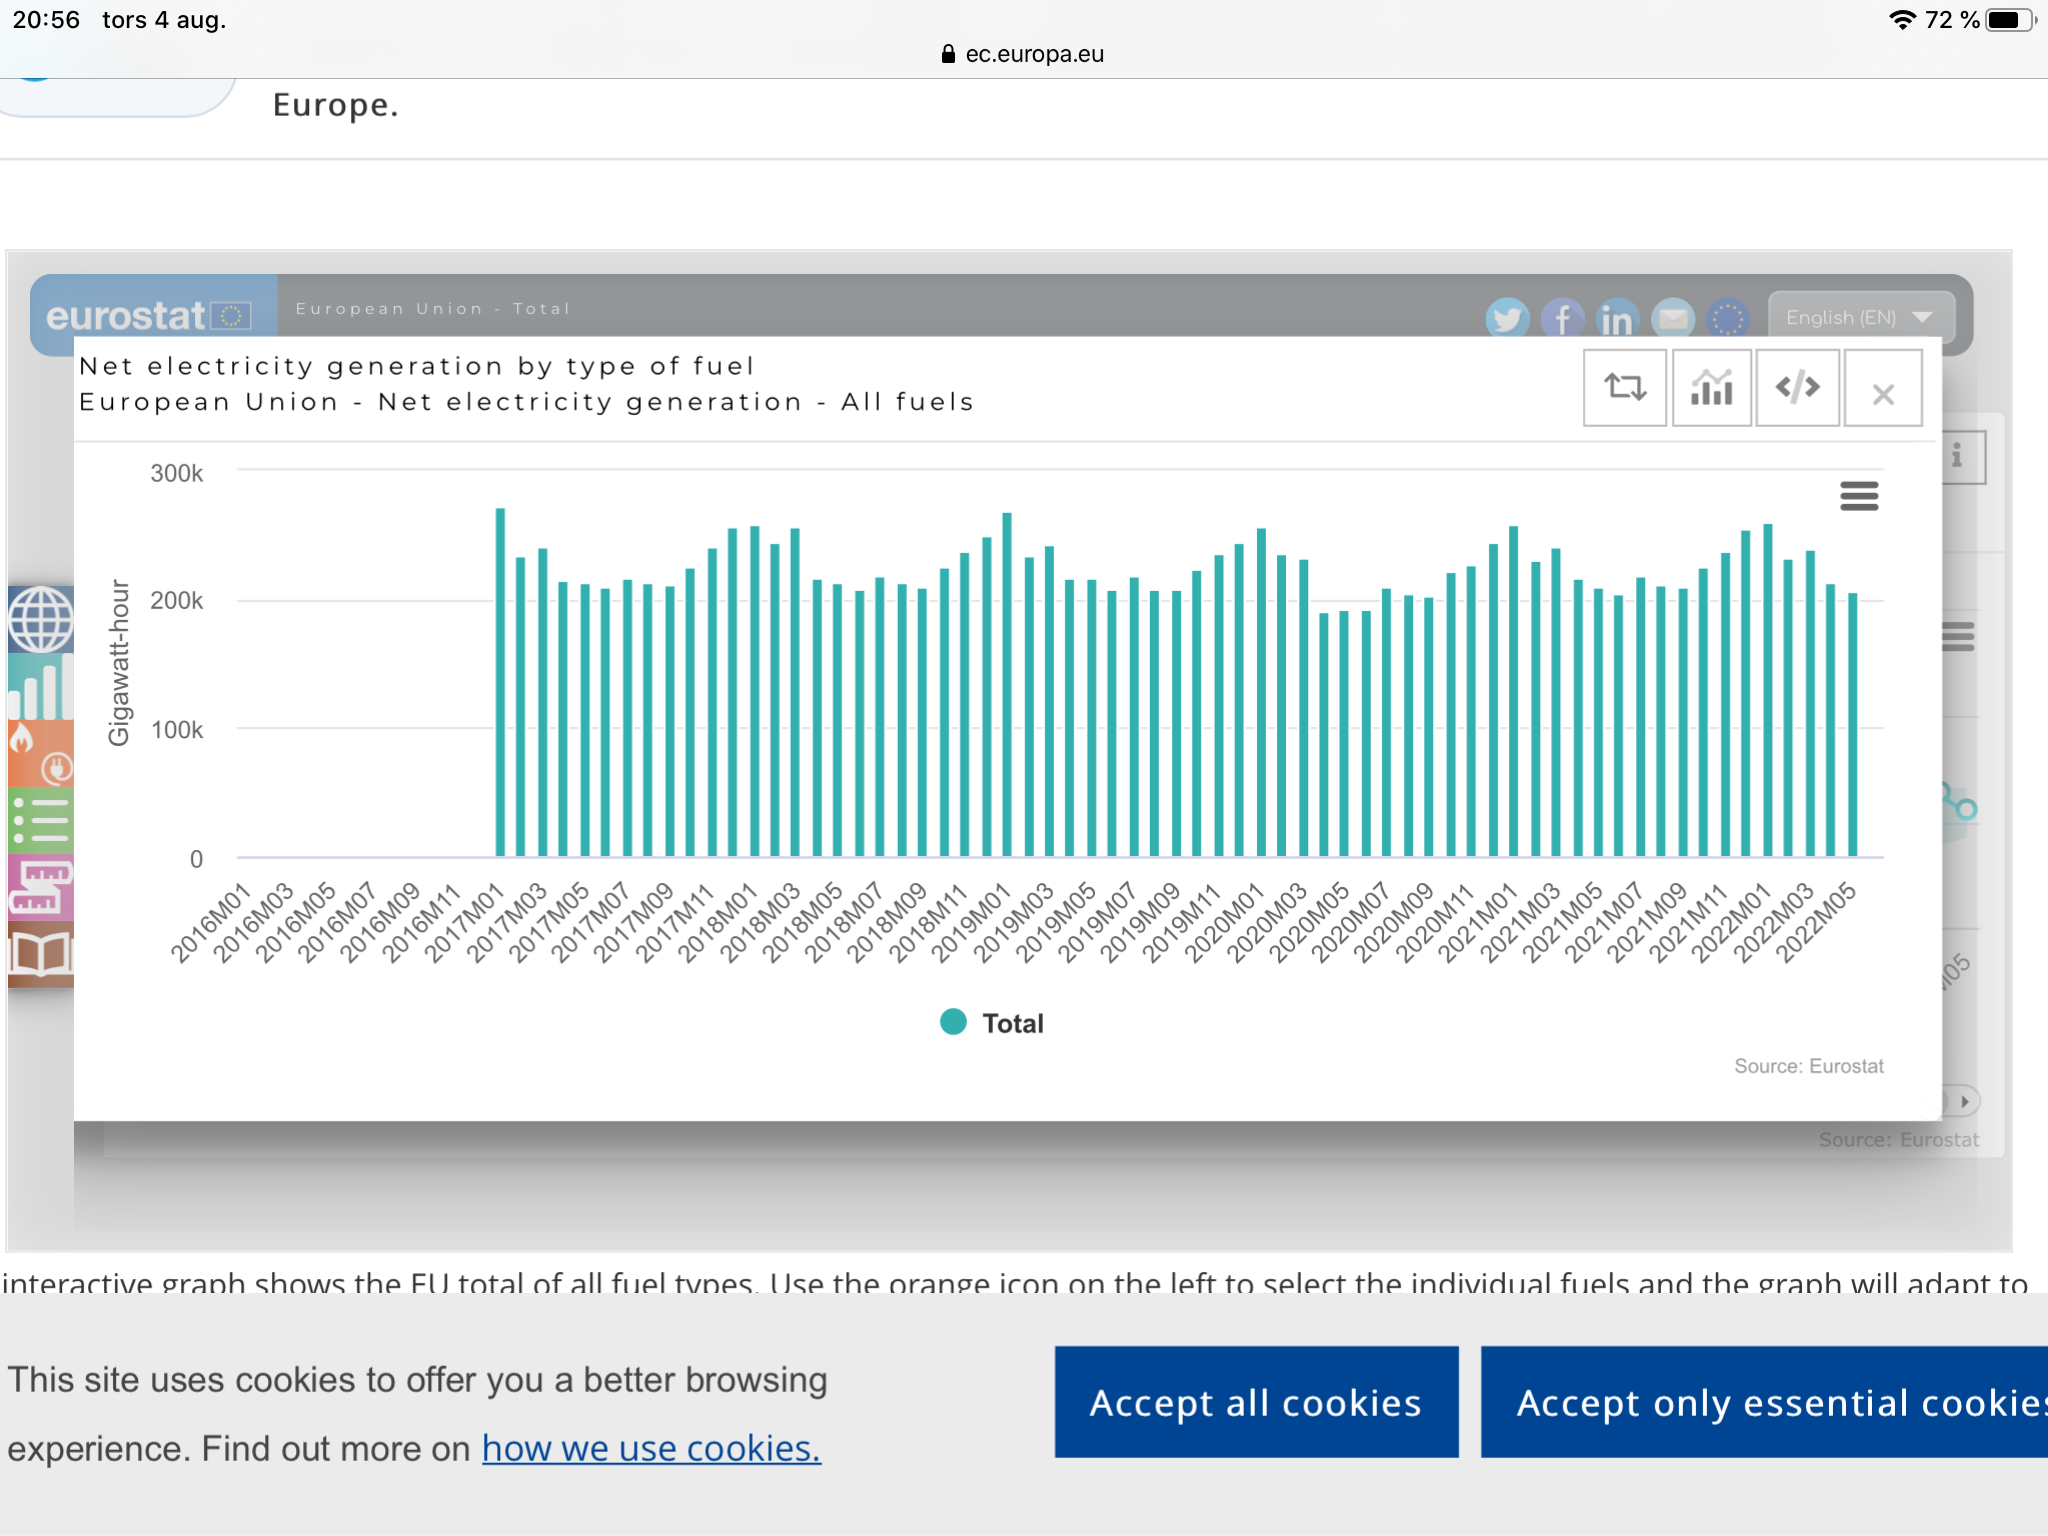
Task: Share chart on Twitter
Action: [x=1507, y=319]
